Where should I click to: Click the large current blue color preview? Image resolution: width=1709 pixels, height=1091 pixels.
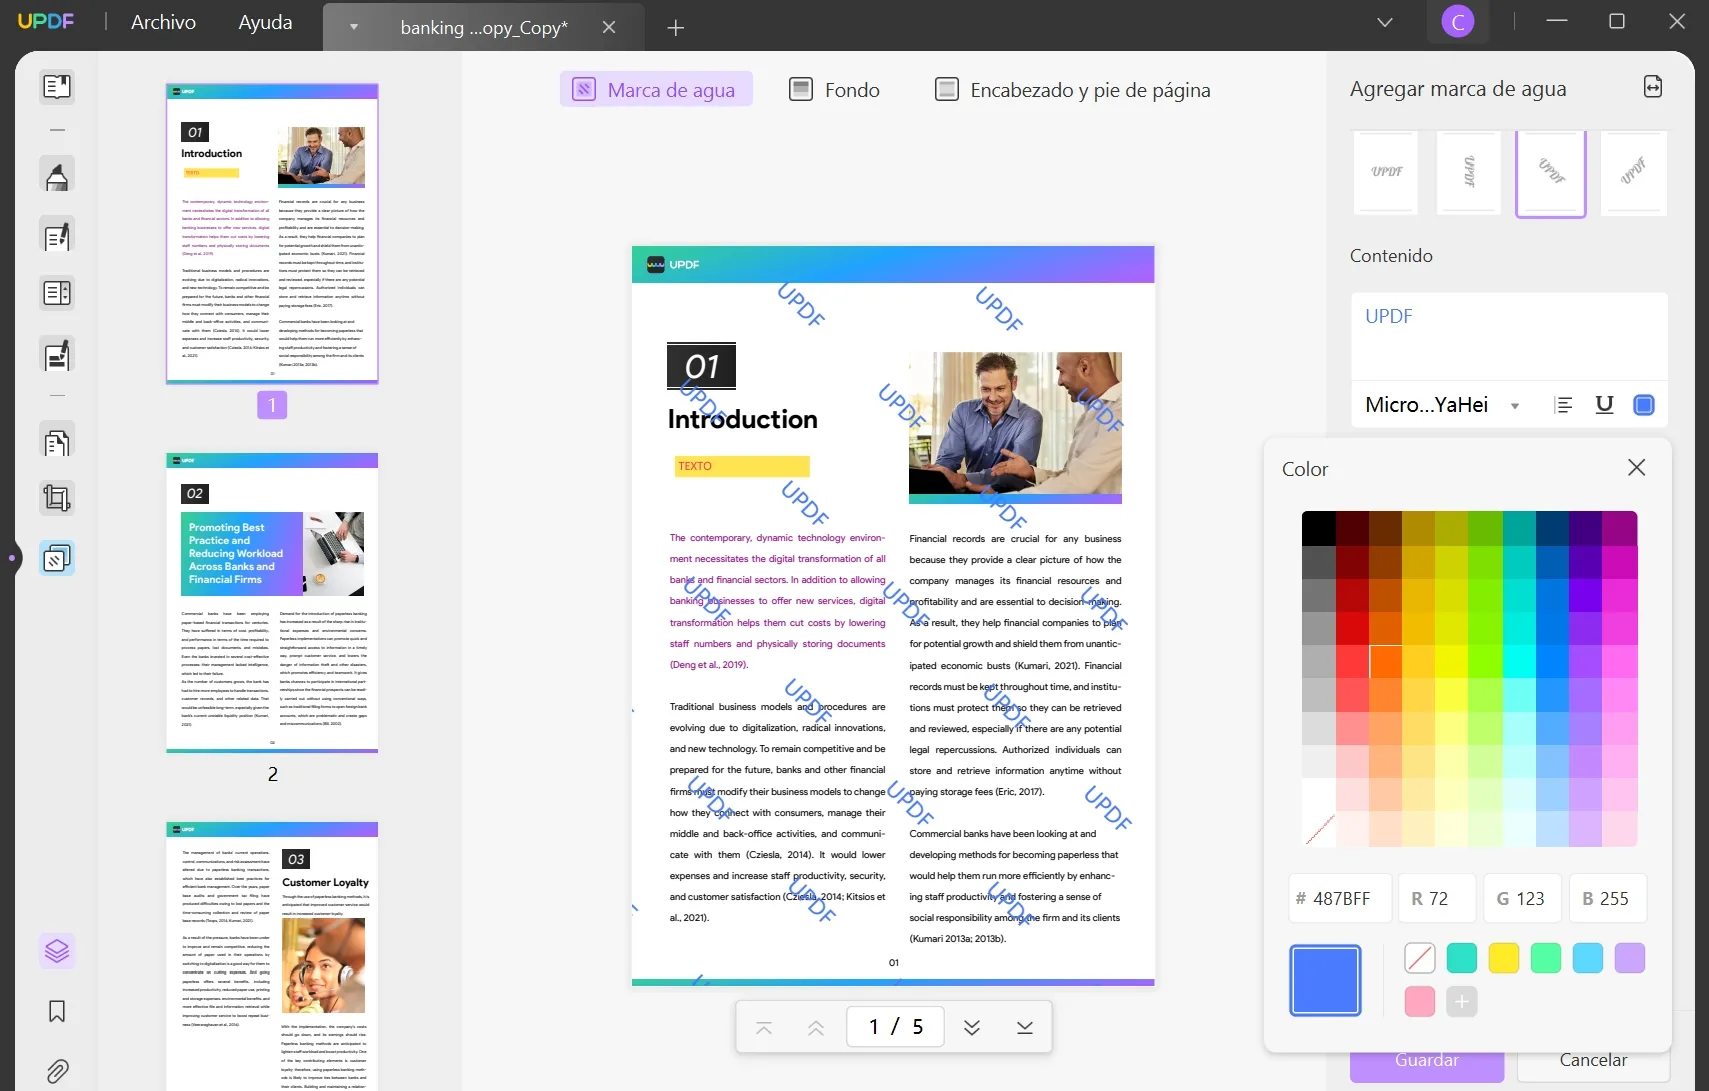click(1325, 980)
